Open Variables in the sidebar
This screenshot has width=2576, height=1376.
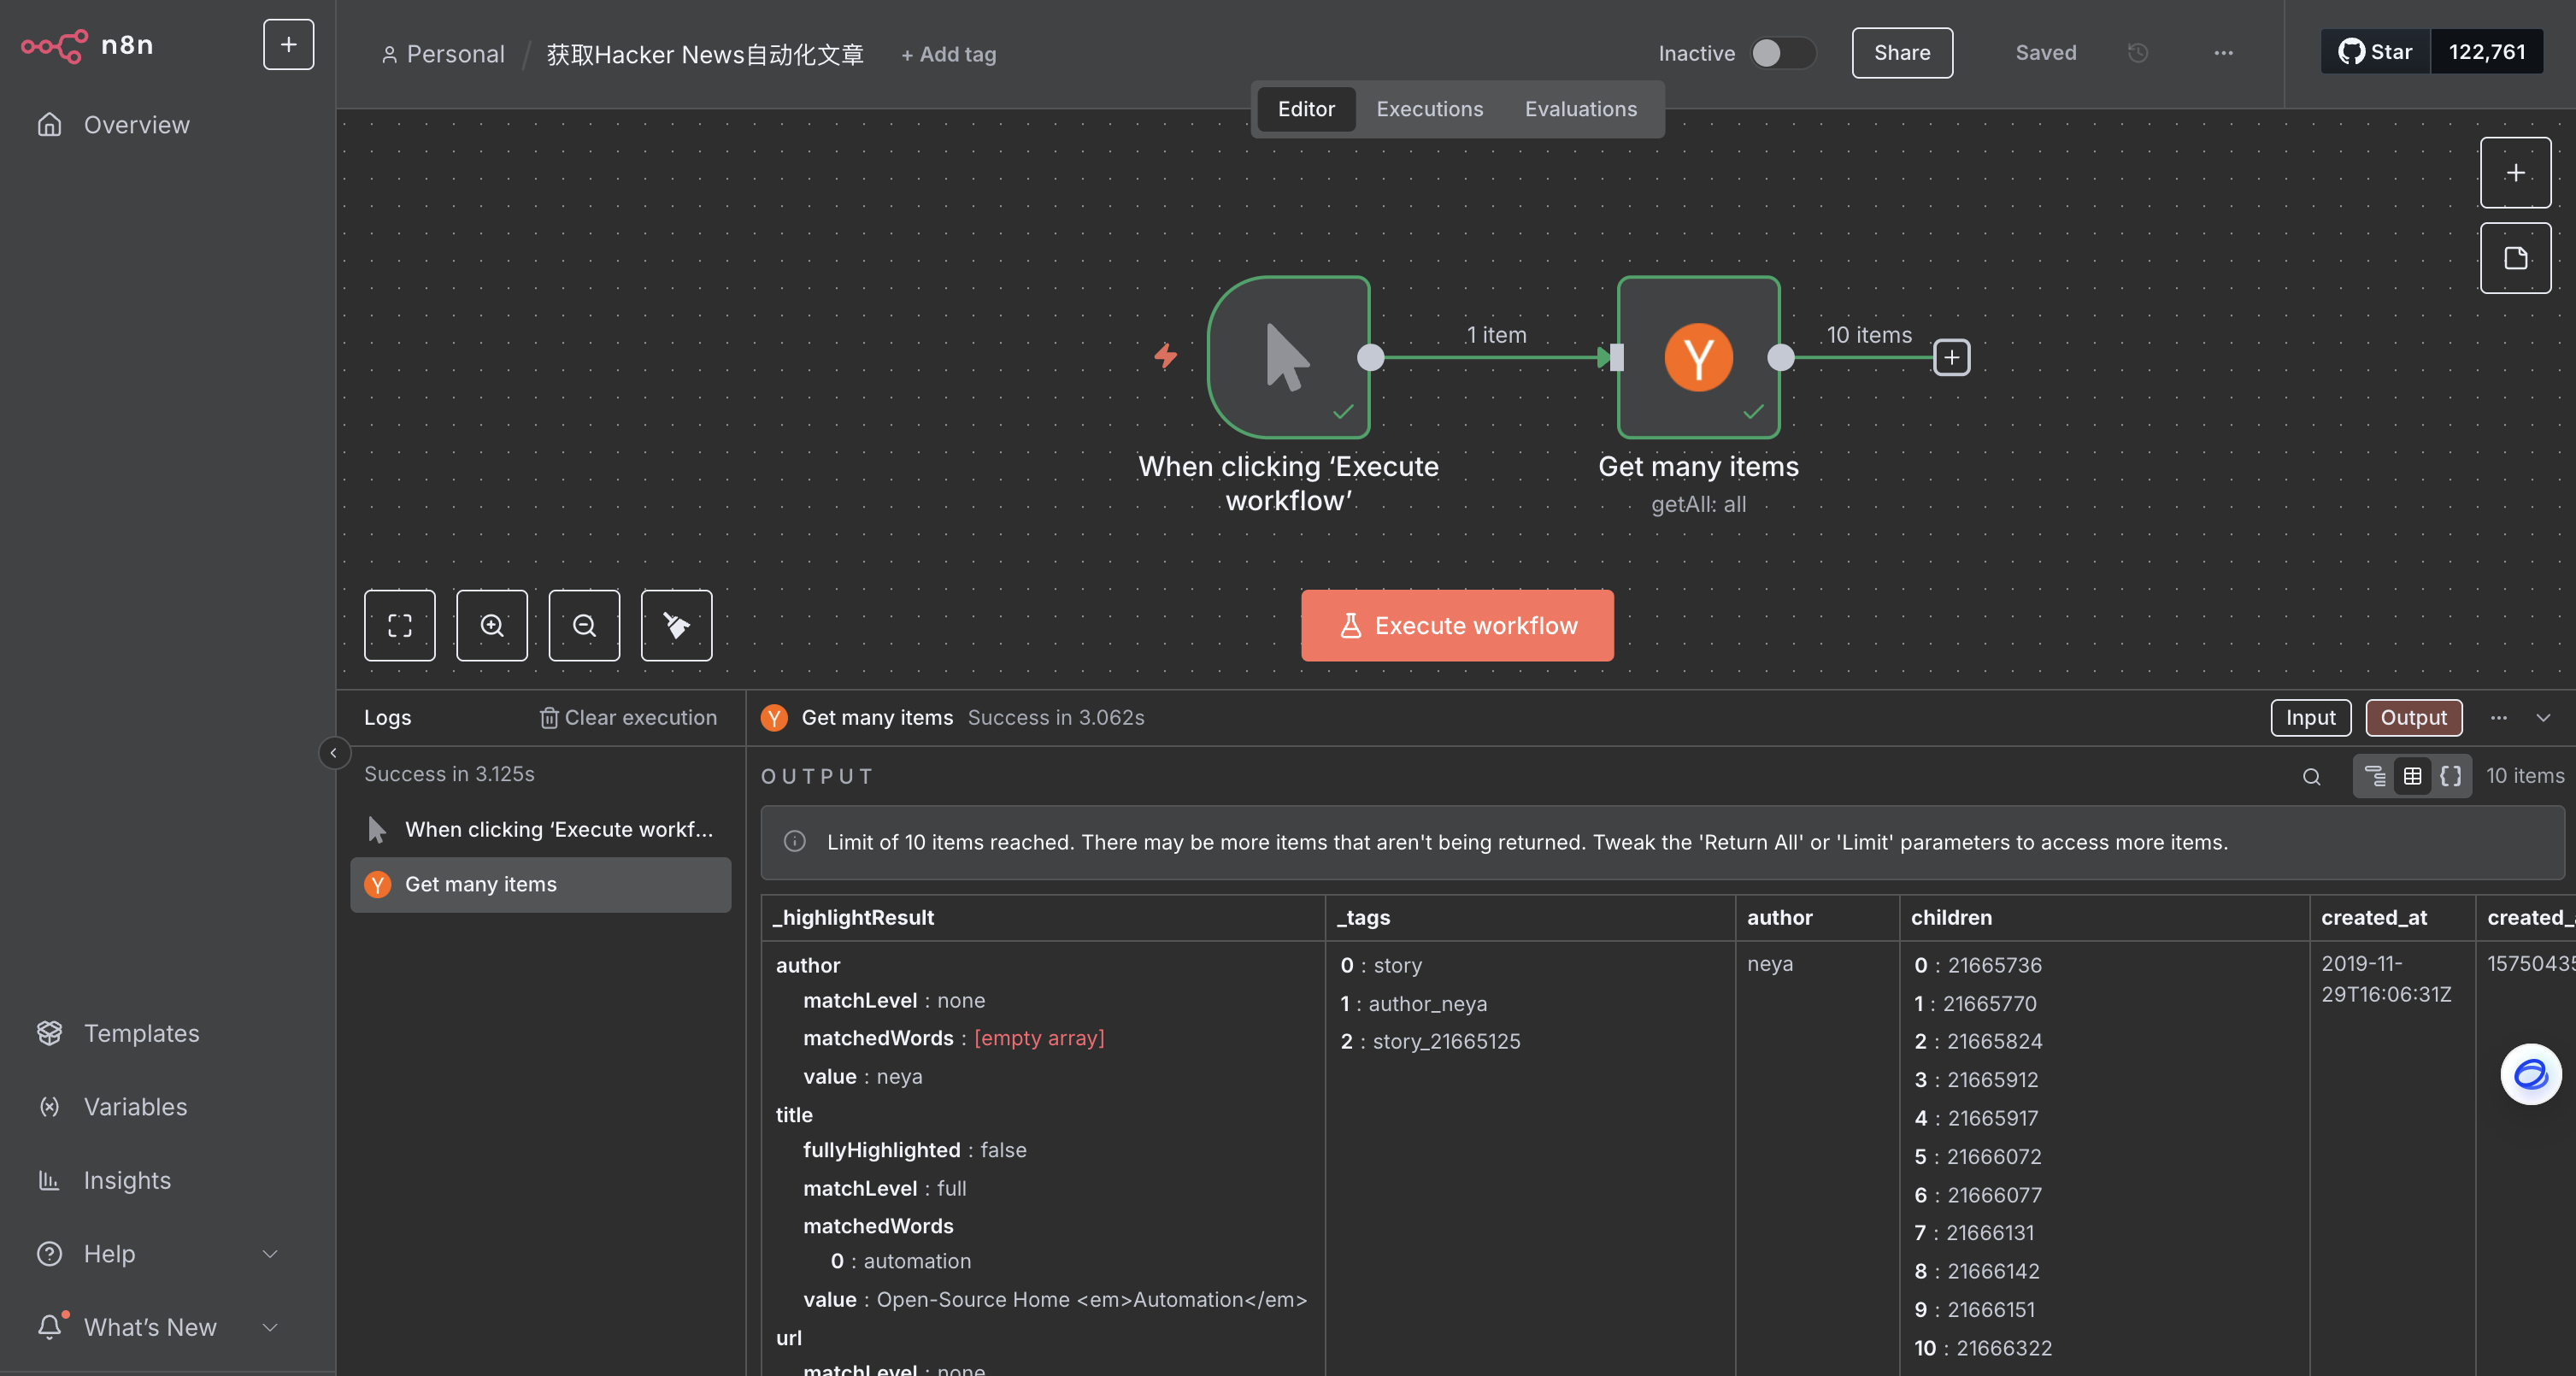pyautogui.click(x=135, y=1107)
